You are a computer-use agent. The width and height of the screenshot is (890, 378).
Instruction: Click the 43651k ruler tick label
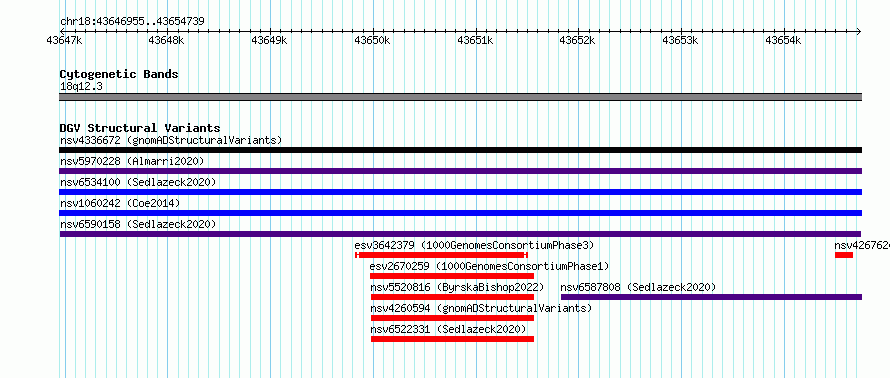476,40
